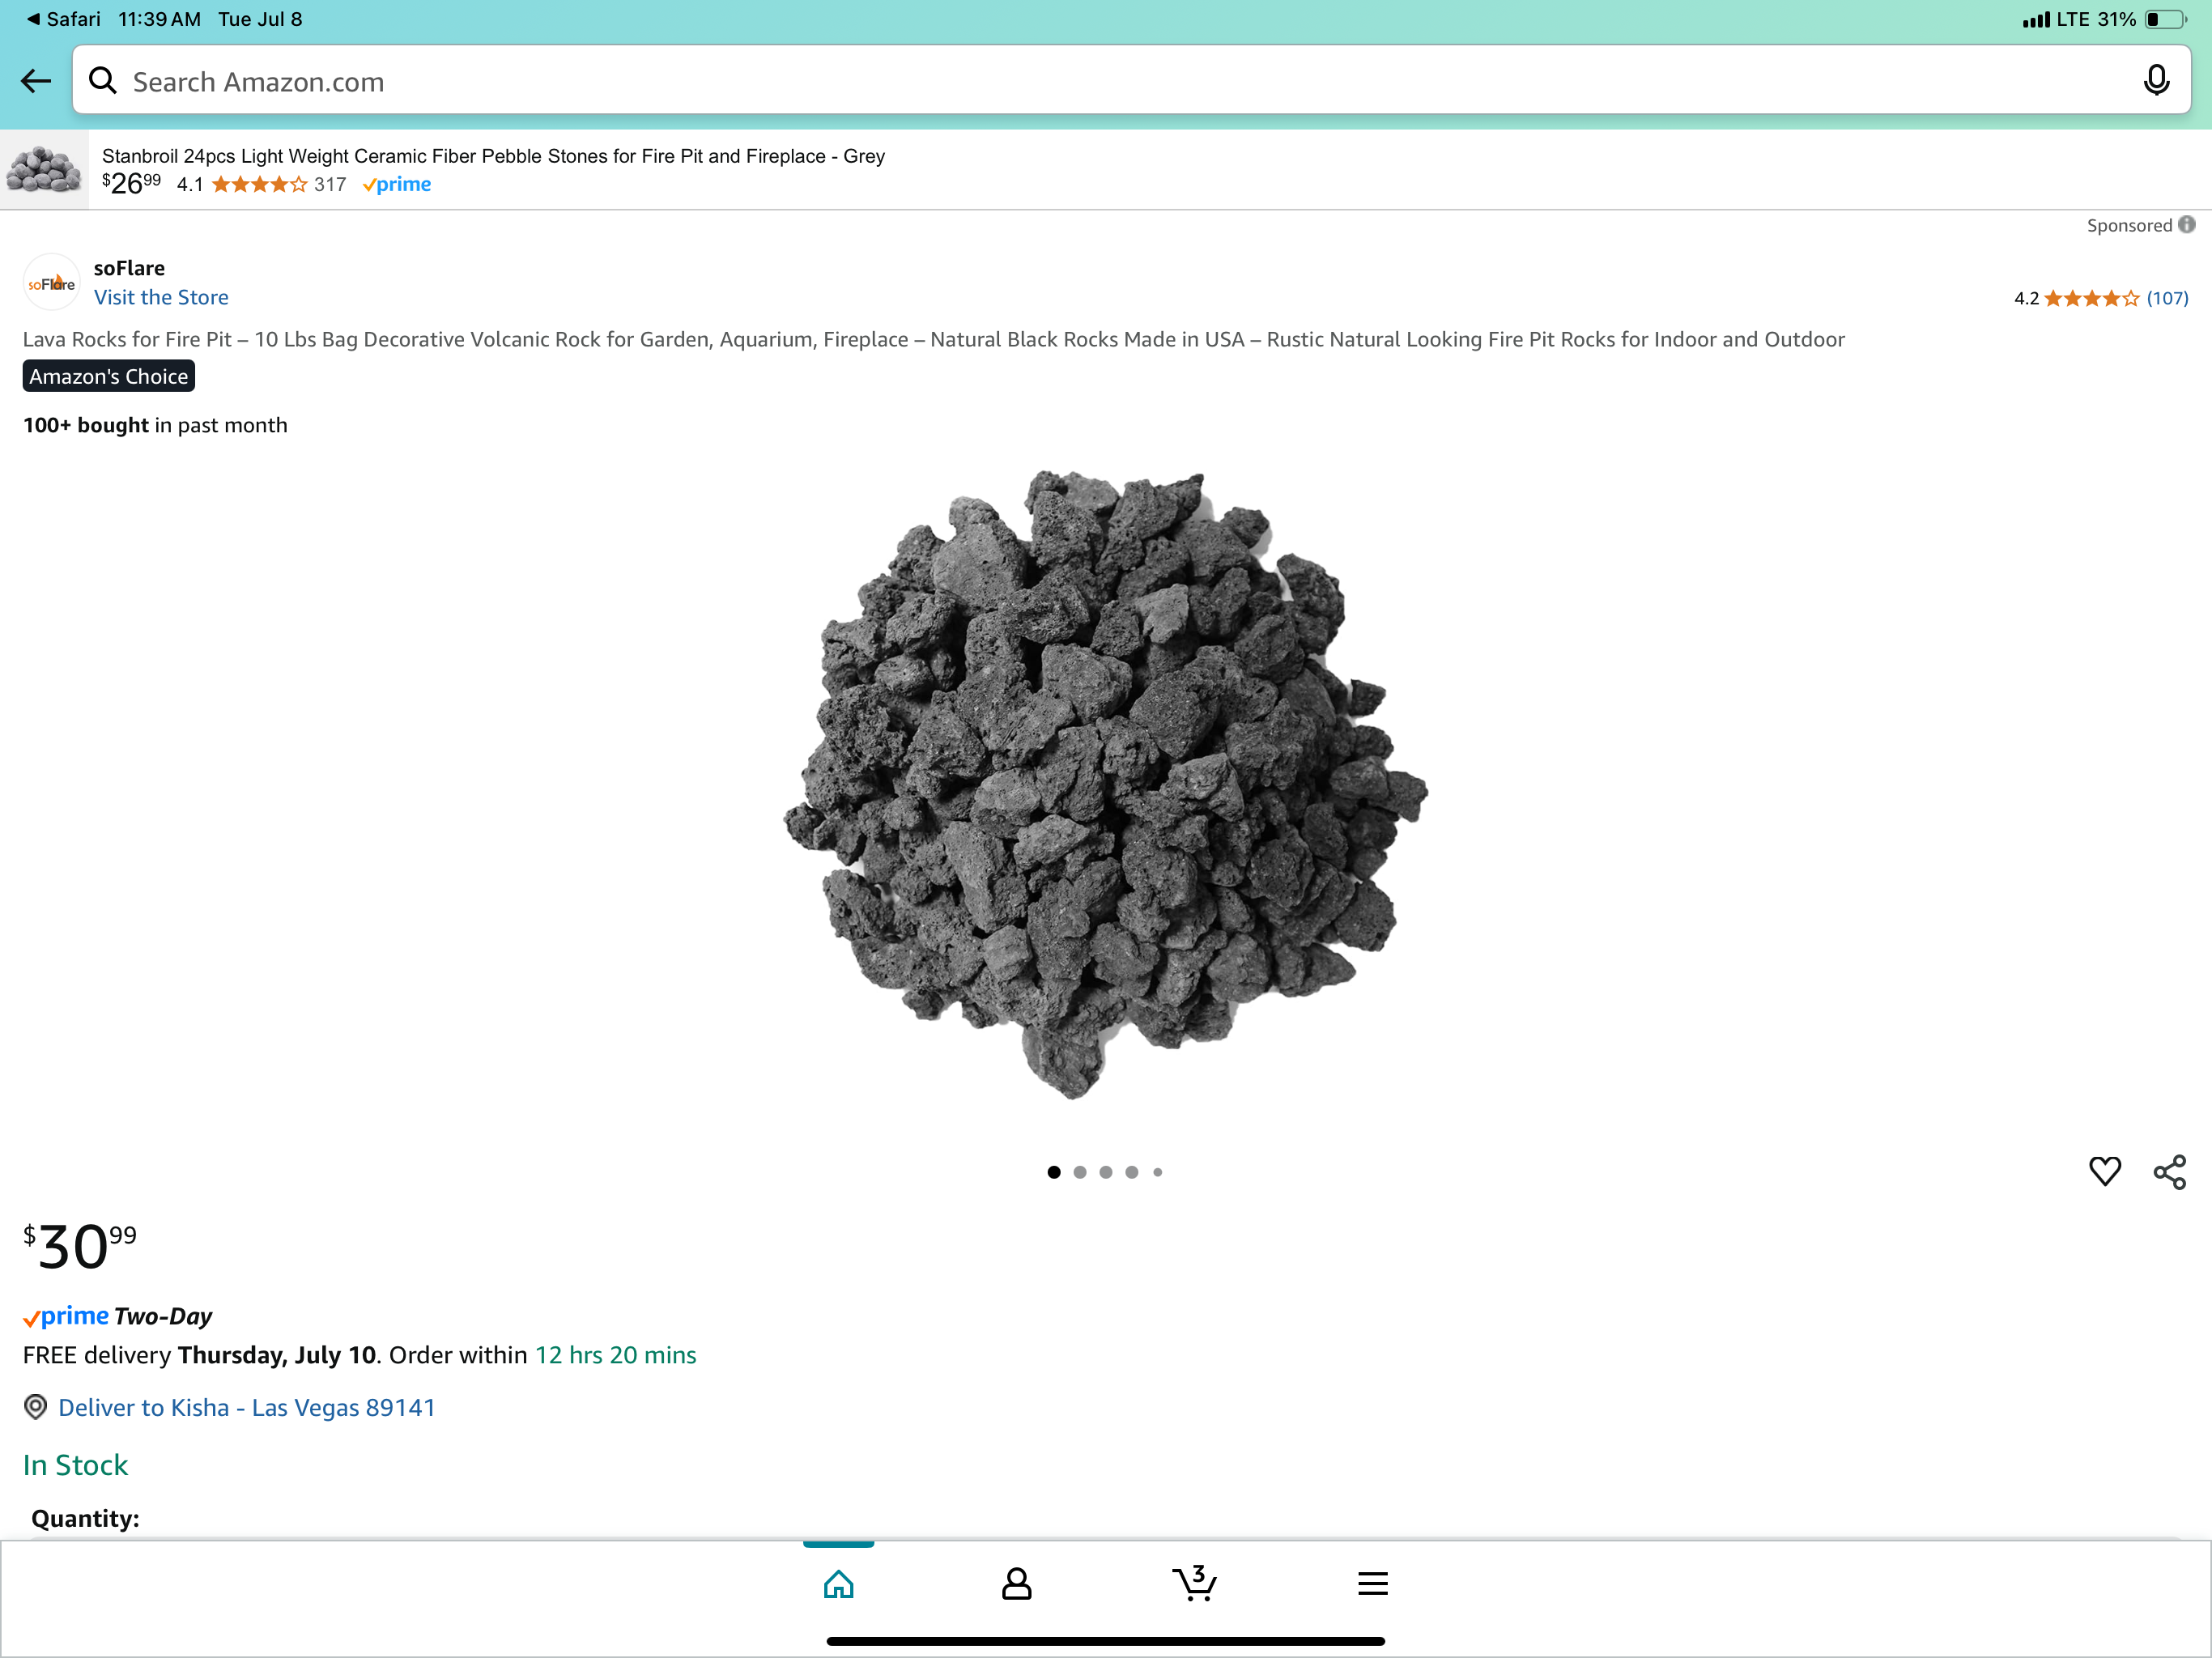Tap the share icon
2212x1658 pixels.
coord(2169,1172)
